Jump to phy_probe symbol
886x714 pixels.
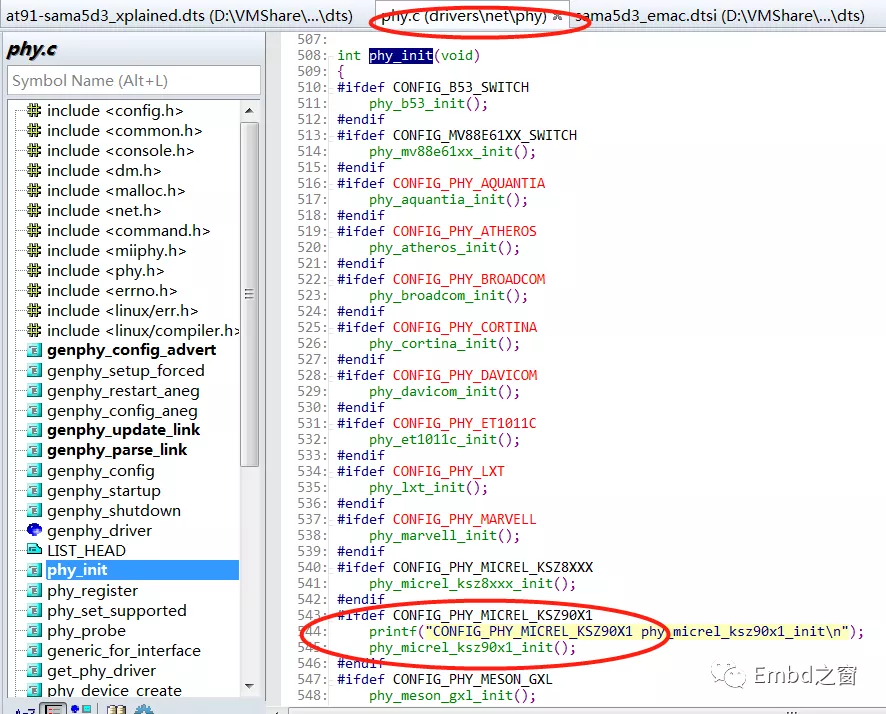(86, 630)
